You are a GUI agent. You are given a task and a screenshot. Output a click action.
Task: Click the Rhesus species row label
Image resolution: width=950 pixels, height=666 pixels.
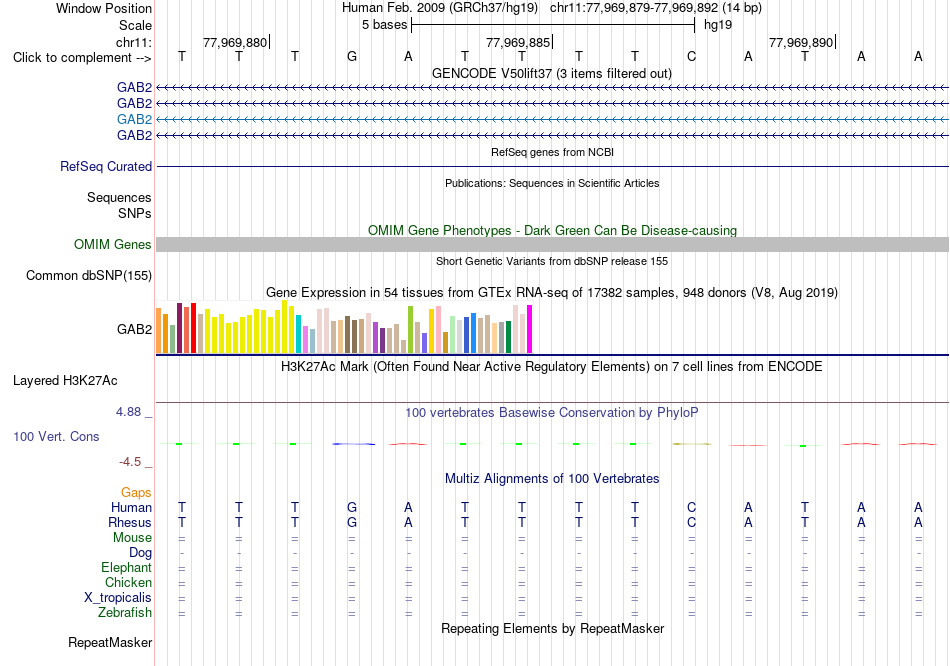[x=130, y=523]
